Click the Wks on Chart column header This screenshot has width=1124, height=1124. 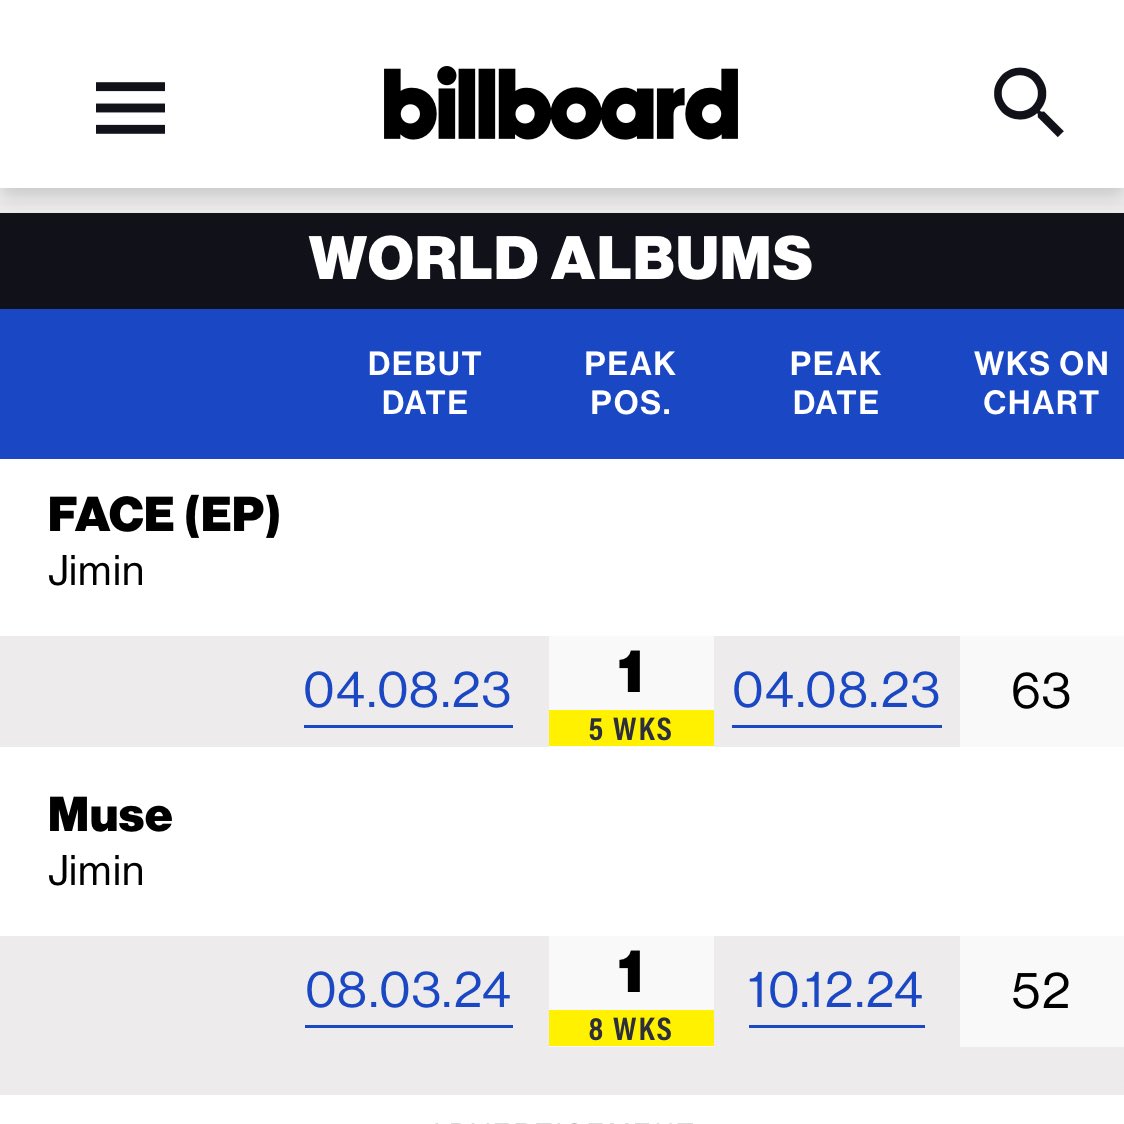pyautogui.click(x=1042, y=383)
